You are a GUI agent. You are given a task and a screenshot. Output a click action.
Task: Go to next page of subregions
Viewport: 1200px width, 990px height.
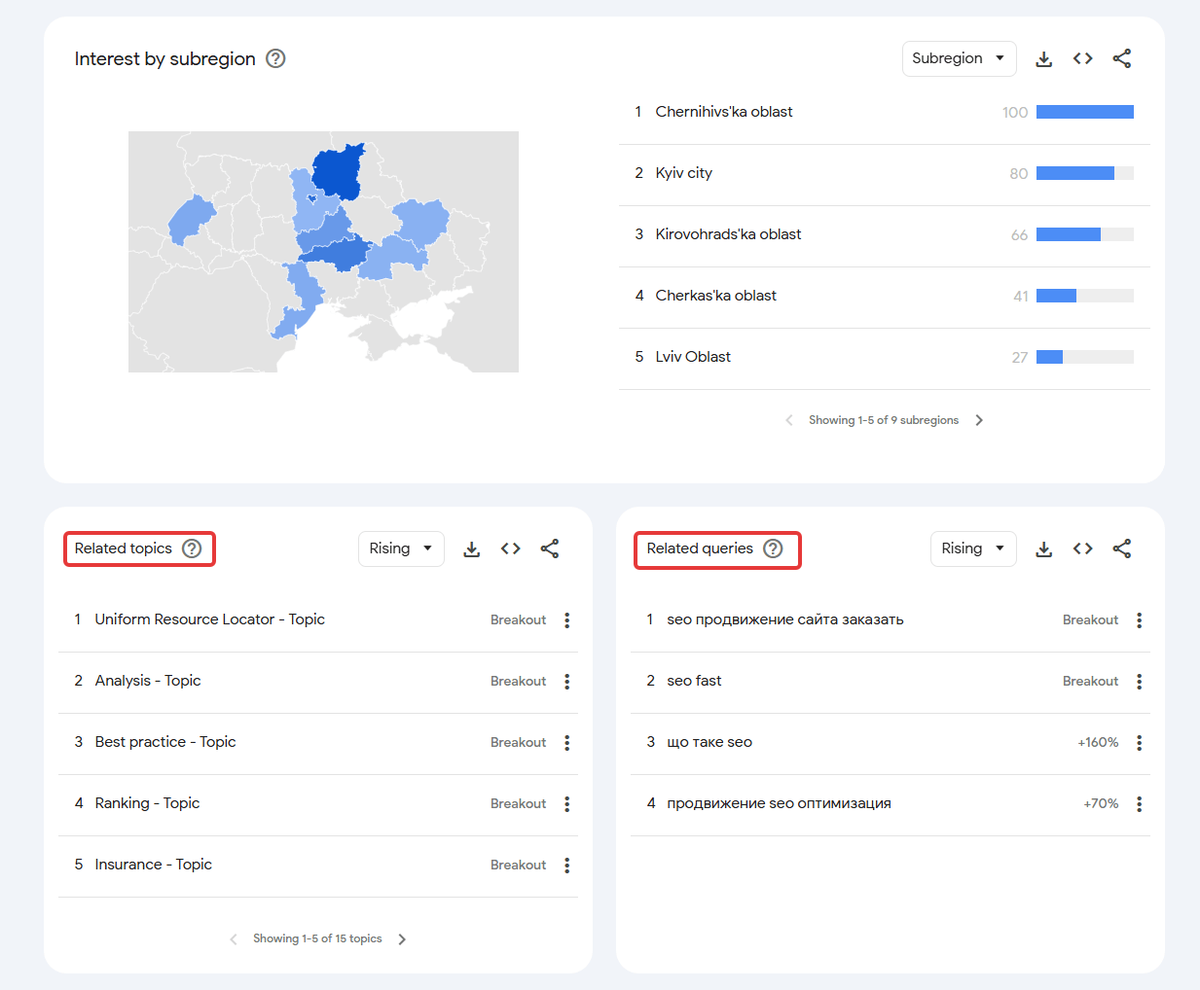(979, 420)
